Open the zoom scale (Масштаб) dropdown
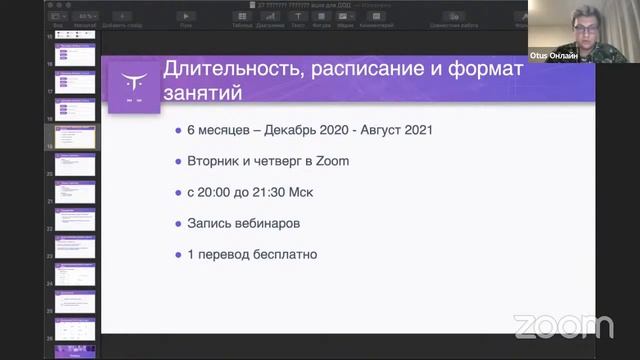The width and height of the screenshot is (640, 360). tap(85, 16)
